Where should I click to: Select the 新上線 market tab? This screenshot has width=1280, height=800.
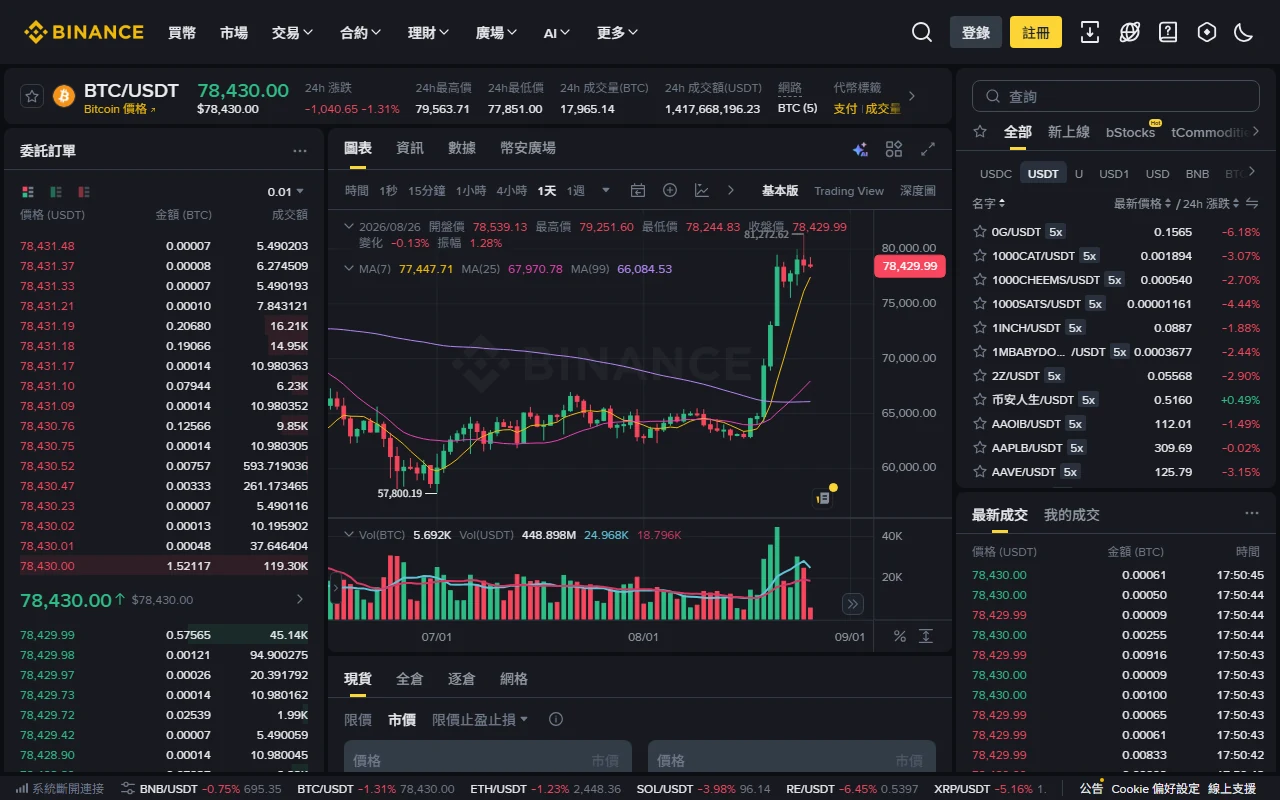(x=1069, y=132)
